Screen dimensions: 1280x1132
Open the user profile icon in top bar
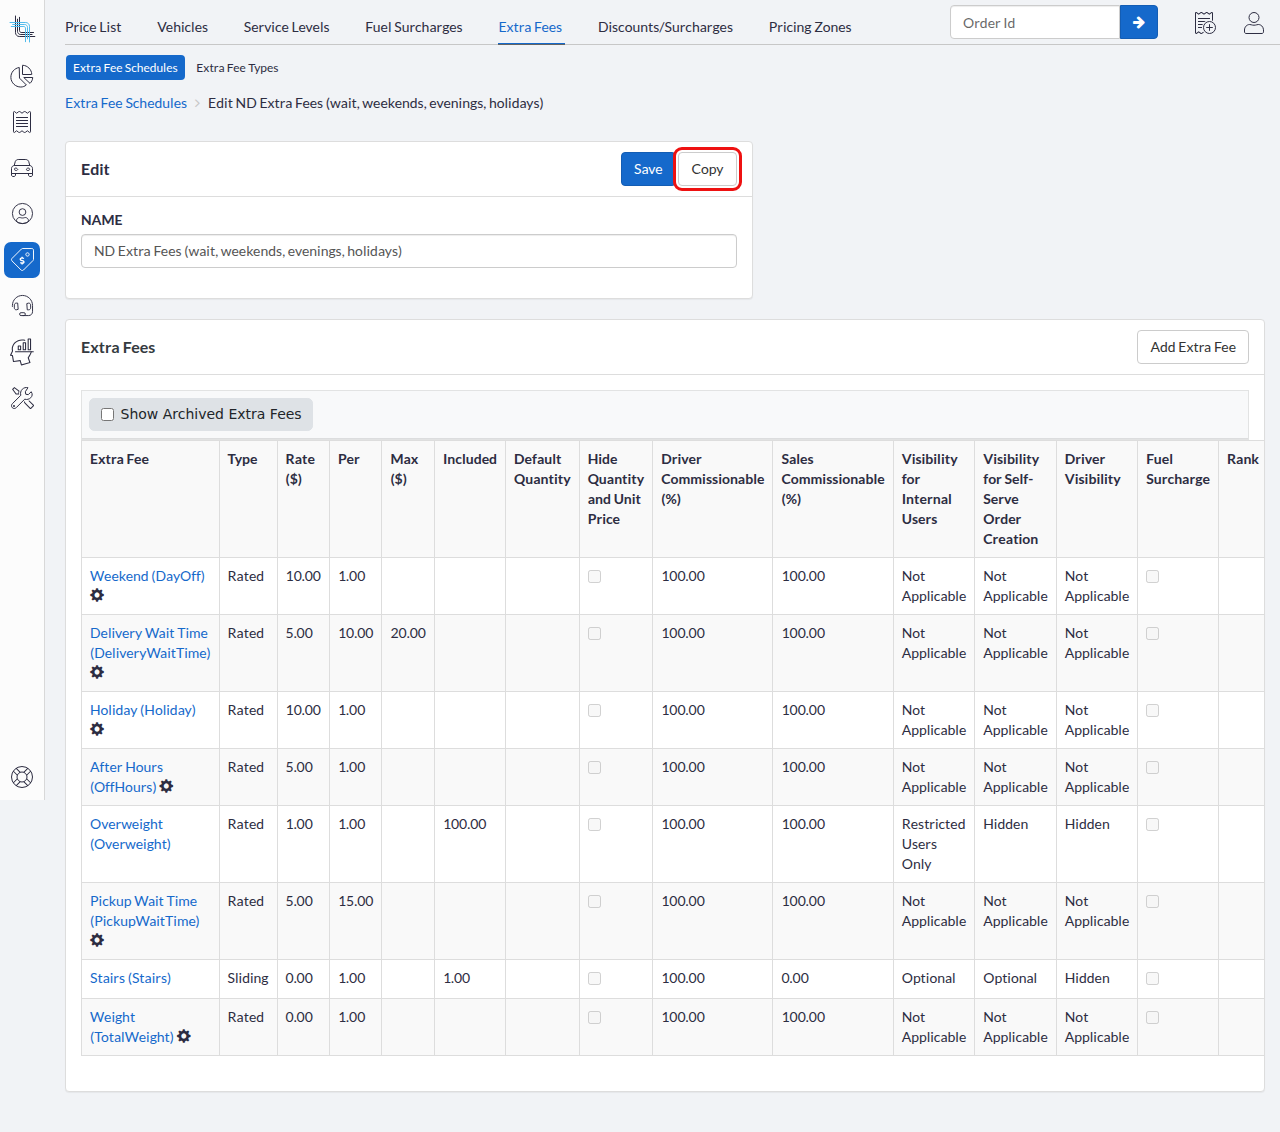point(1254,23)
